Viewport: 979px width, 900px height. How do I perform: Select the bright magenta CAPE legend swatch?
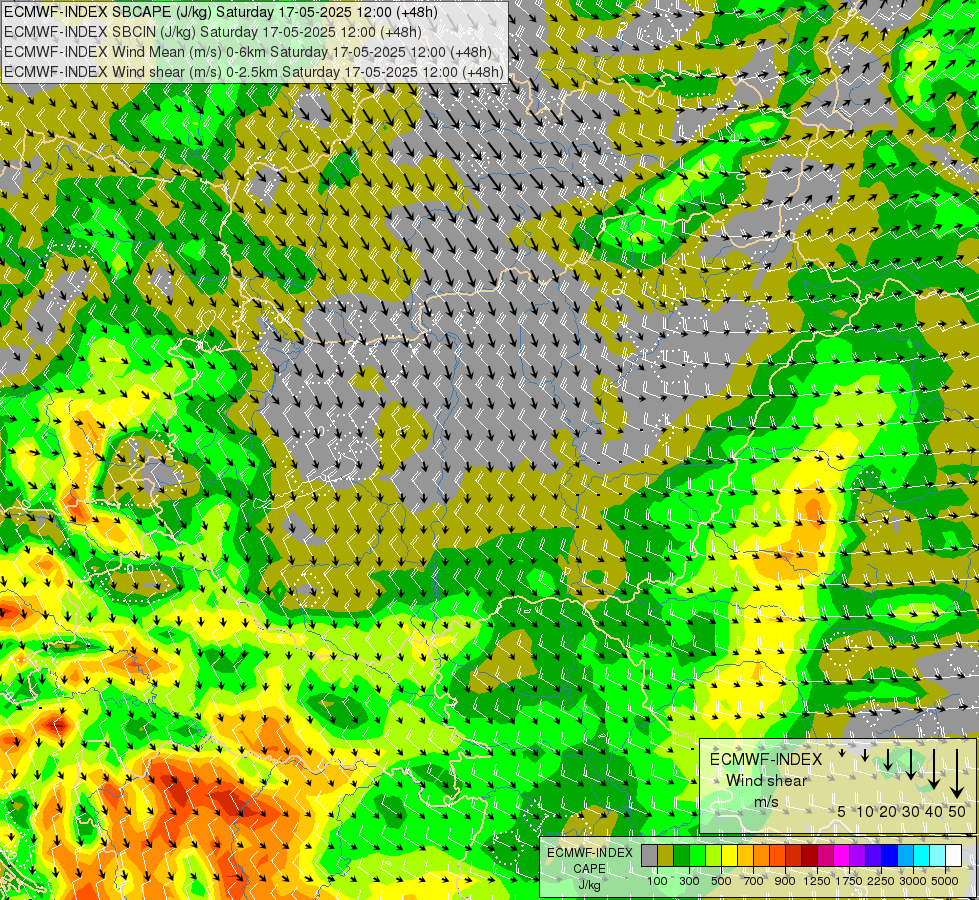click(x=842, y=855)
